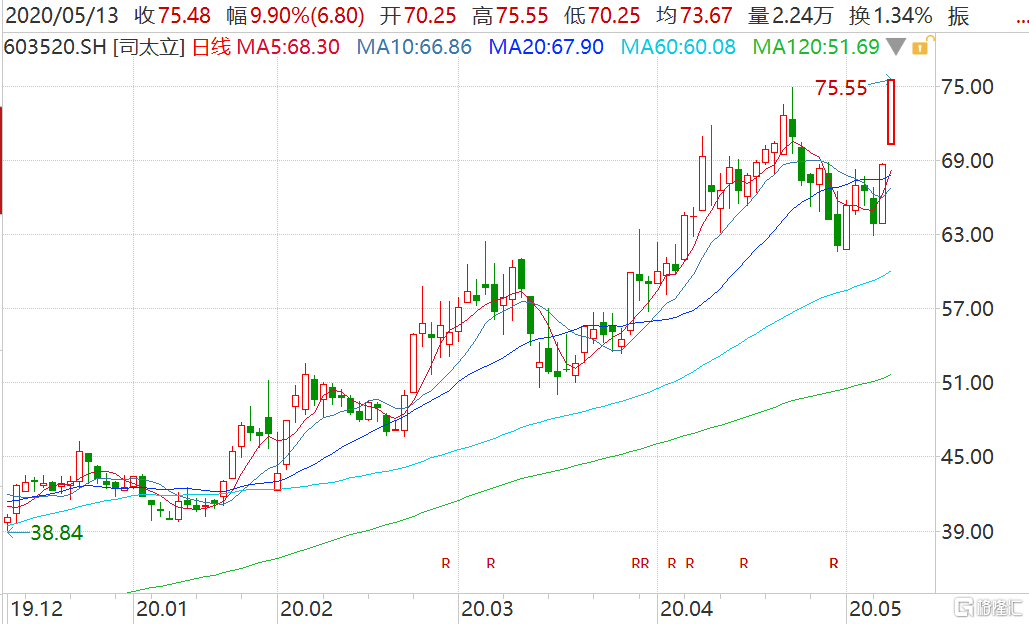Image resolution: width=1029 pixels, height=624 pixels.
Task: Select the MA10:66.86 moving average label
Action: pyautogui.click(x=414, y=47)
